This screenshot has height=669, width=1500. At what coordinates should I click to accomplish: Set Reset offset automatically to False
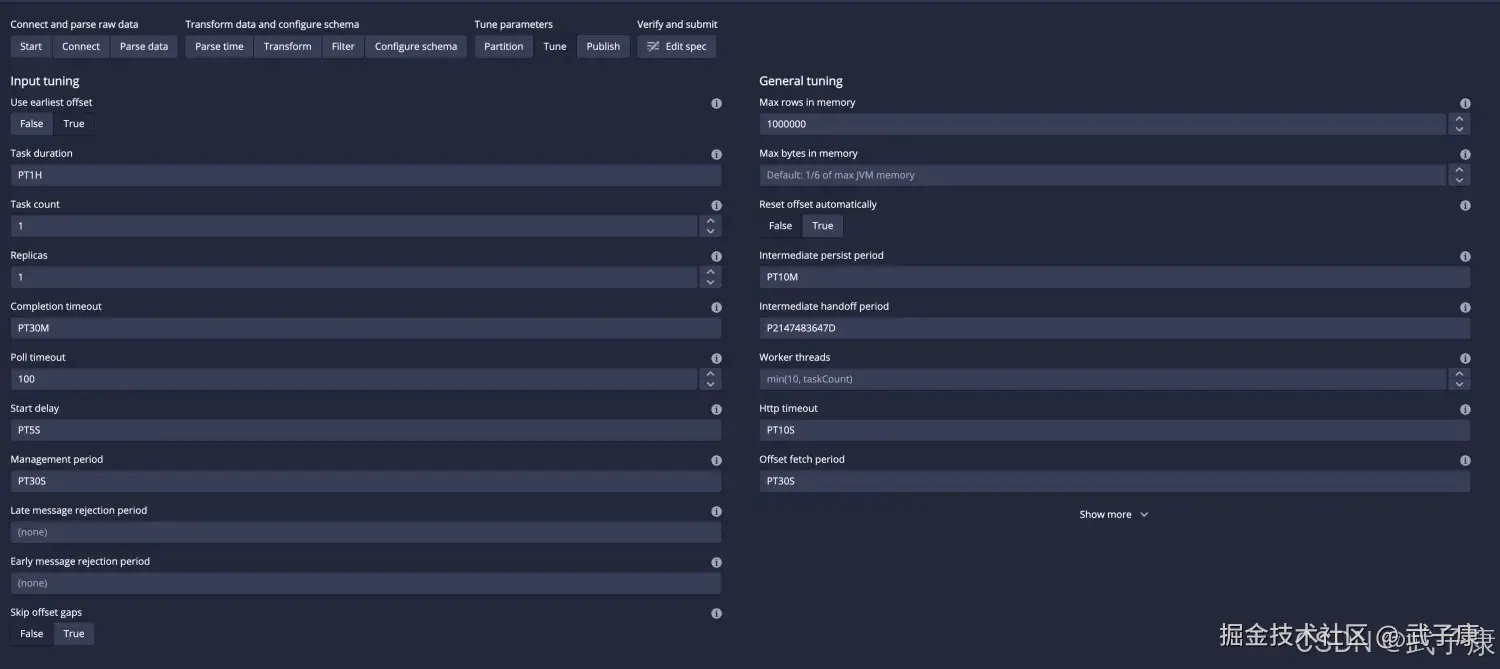pos(780,226)
